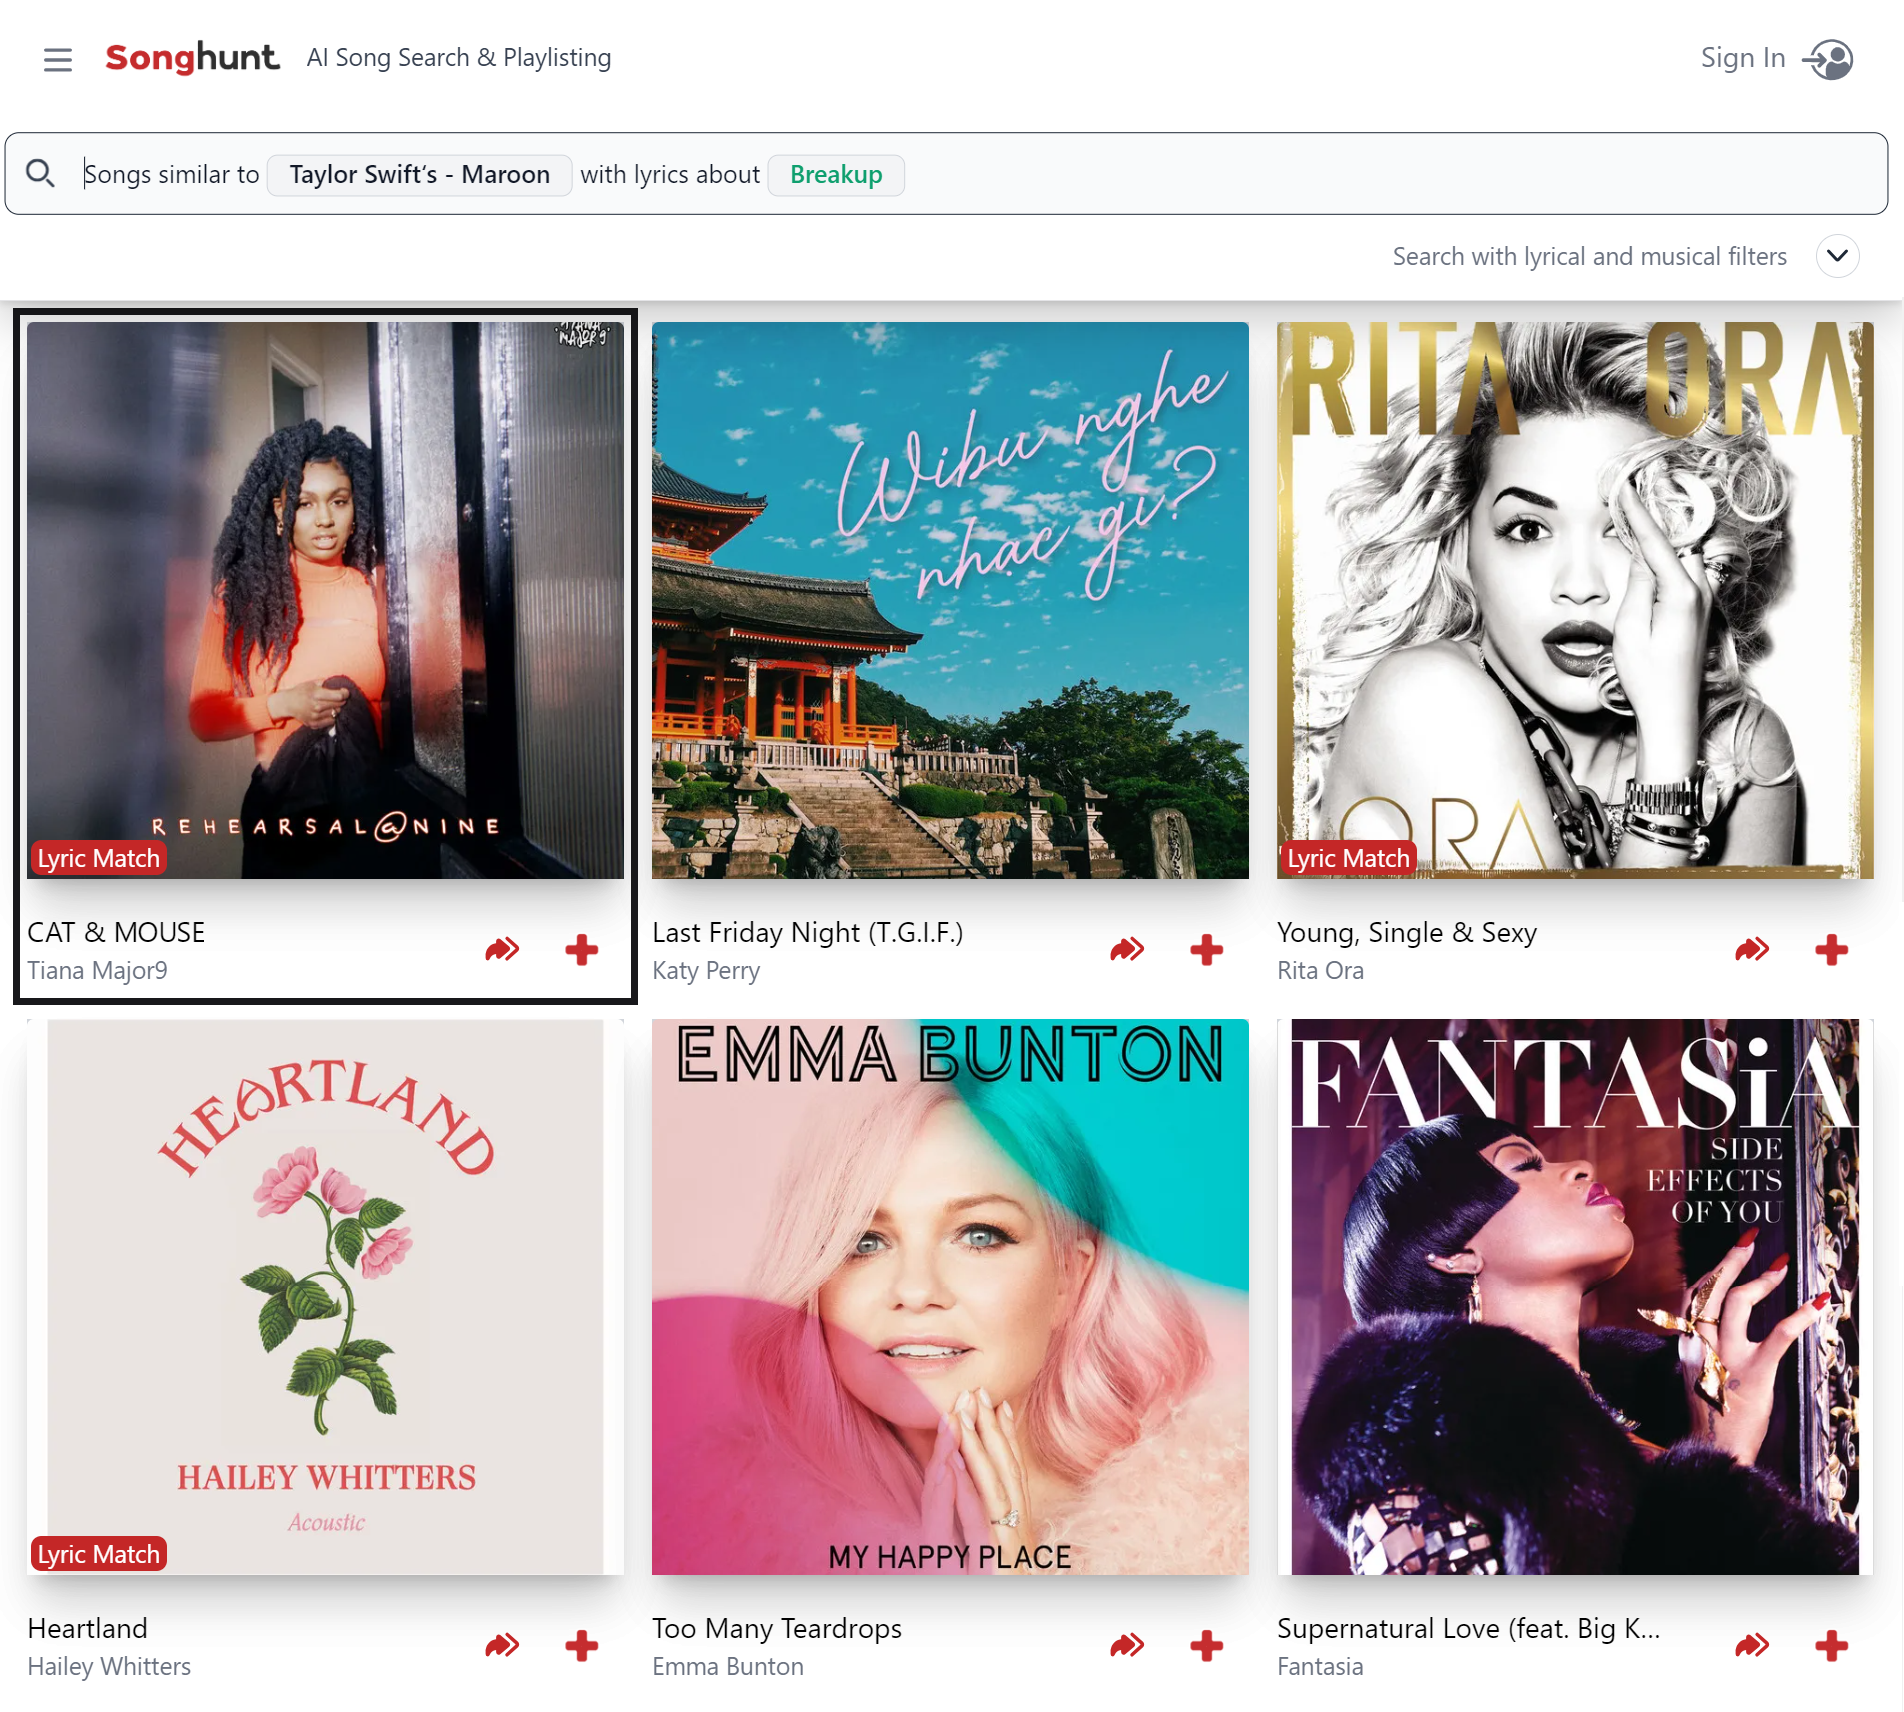The width and height of the screenshot is (1904, 1712).
Task: Open the Rita Ora album cover
Action: coord(1574,600)
